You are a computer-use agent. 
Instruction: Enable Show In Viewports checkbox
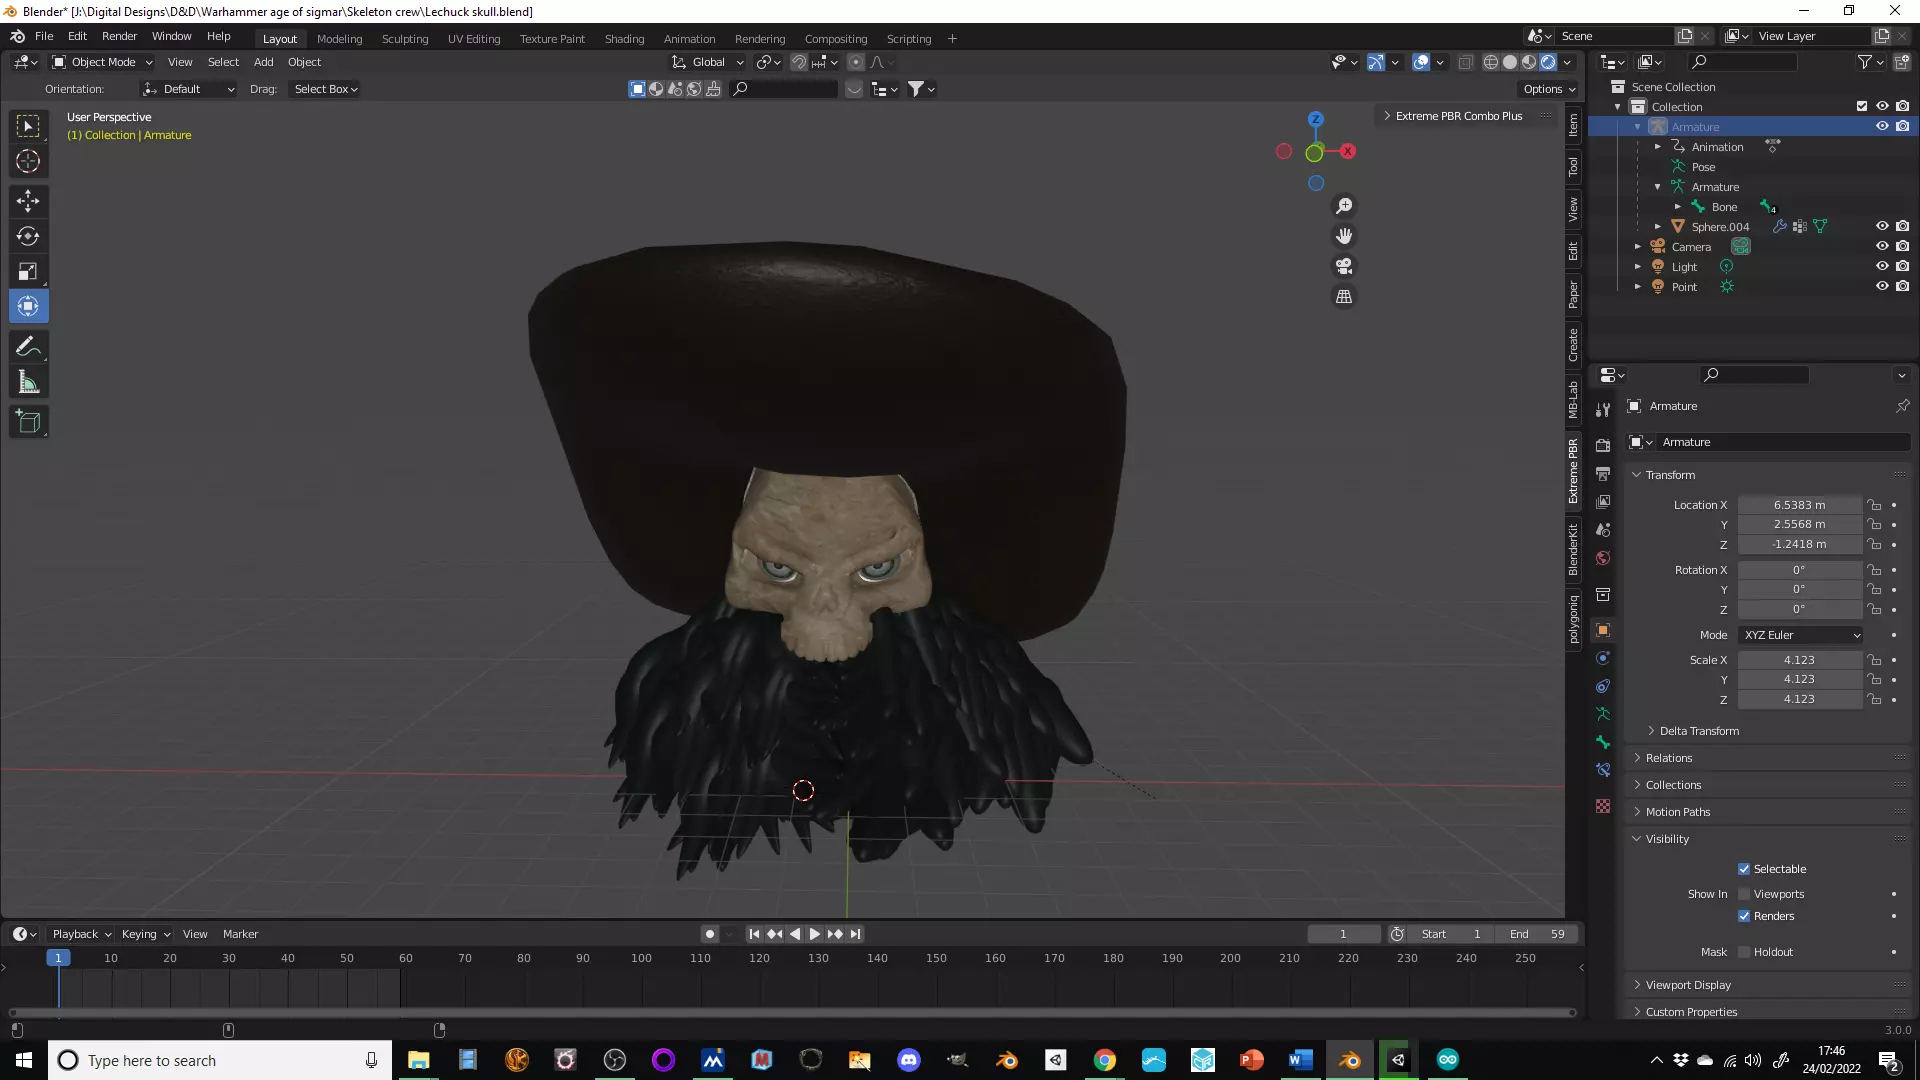click(x=1744, y=894)
